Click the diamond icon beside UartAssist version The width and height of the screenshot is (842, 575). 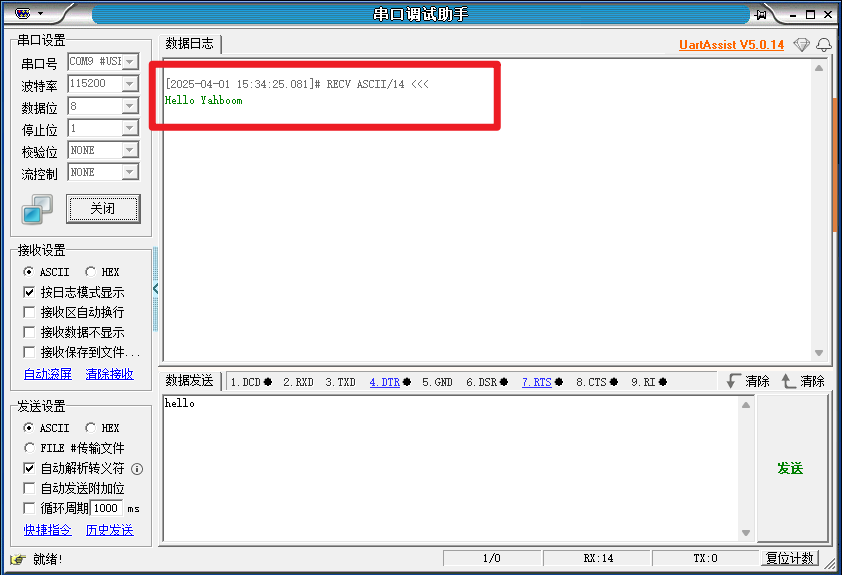click(x=801, y=45)
